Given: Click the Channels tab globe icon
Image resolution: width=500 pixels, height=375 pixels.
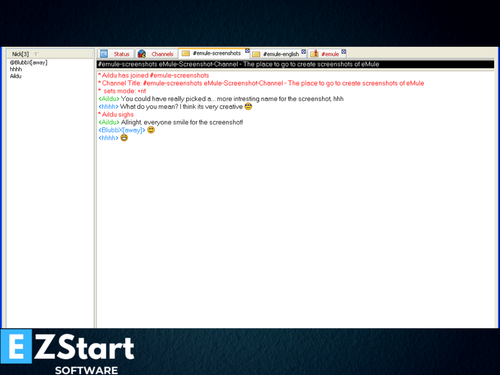Looking at the screenshot, I should coord(142,54).
